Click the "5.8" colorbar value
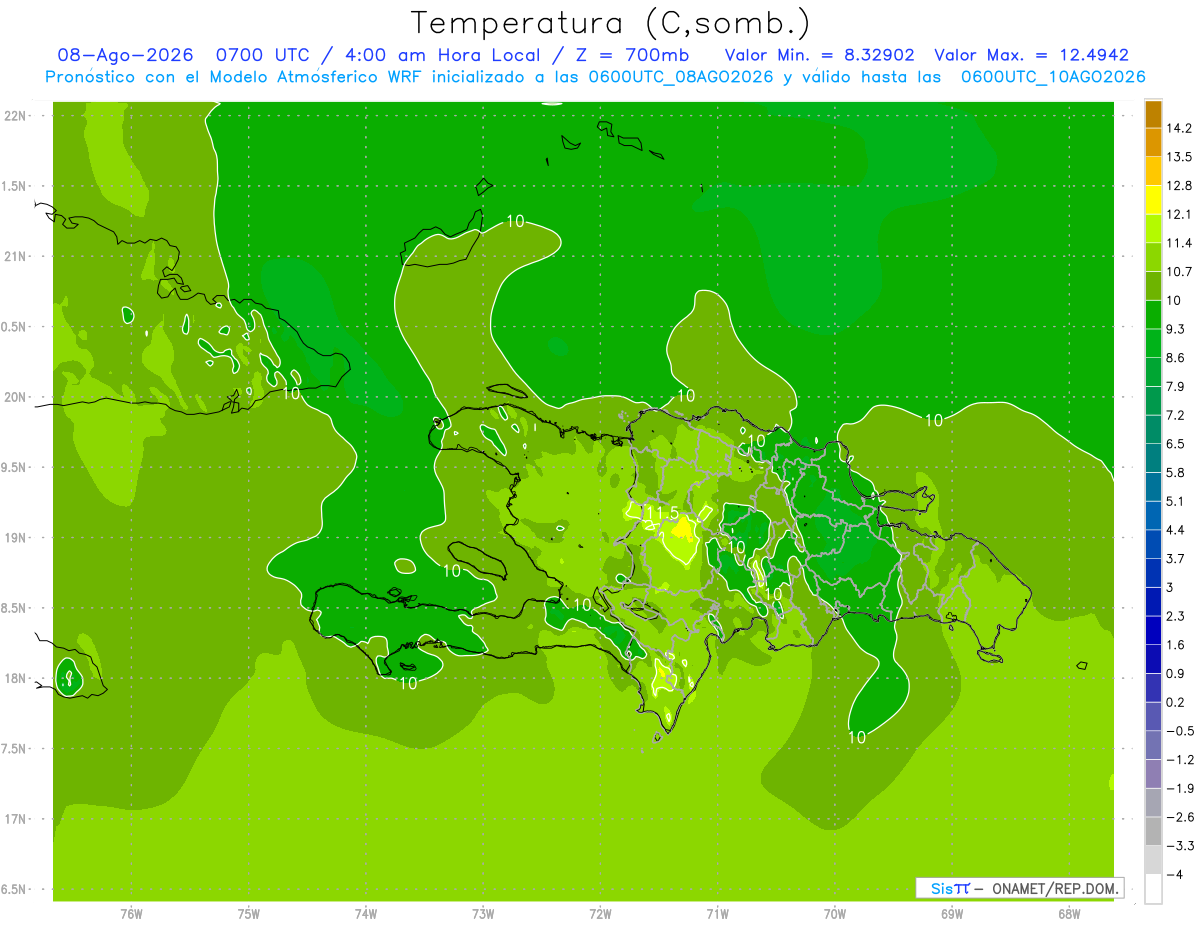Screen dimensions: 1200x927 (x=1177, y=472)
